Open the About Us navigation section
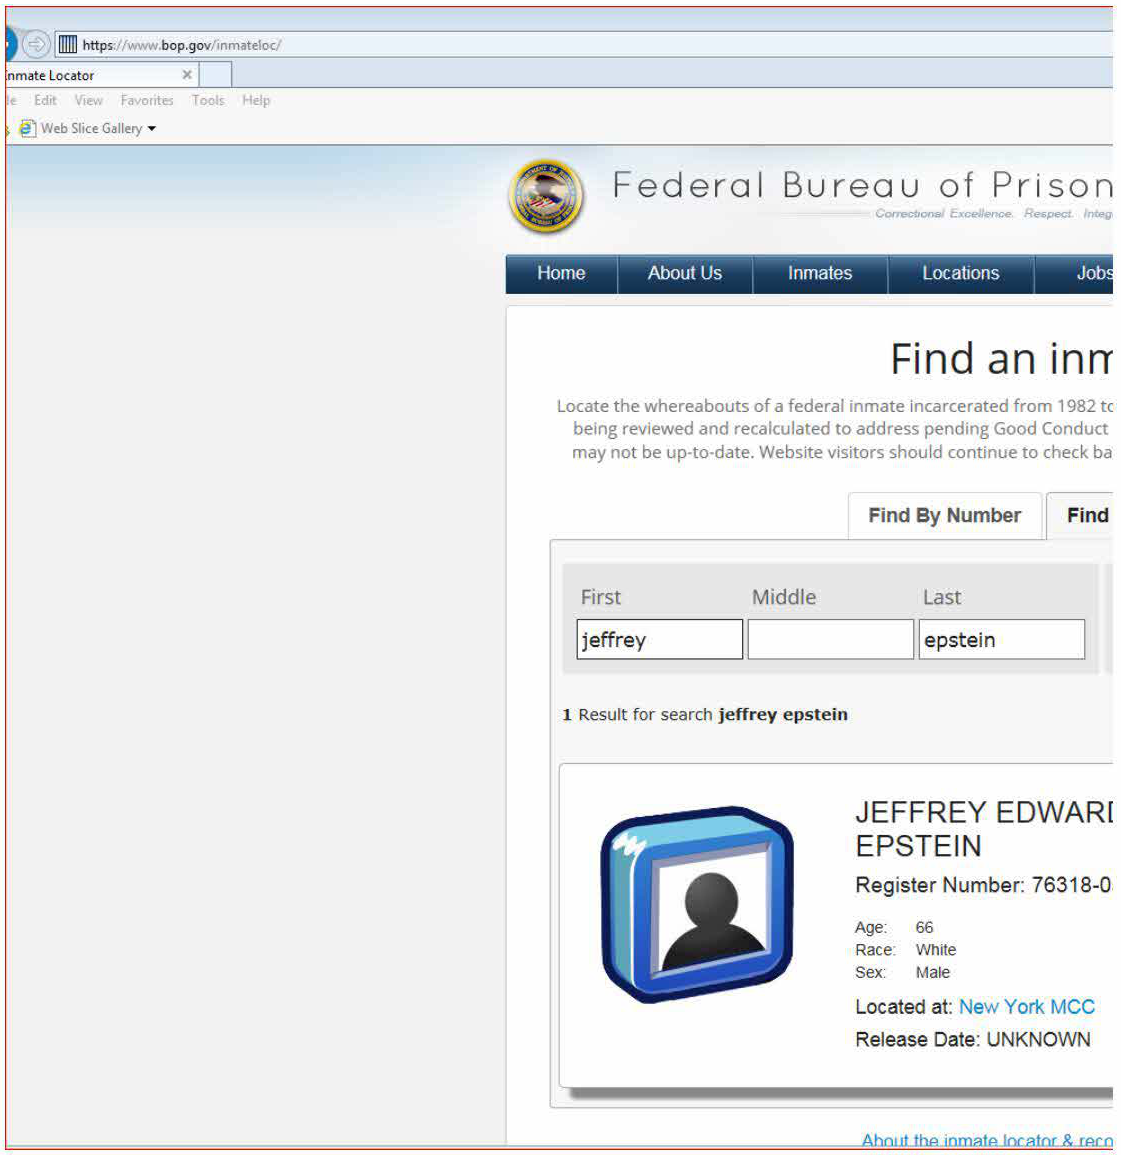Image resolution: width=1121 pixels, height=1155 pixels. point(684,273)
